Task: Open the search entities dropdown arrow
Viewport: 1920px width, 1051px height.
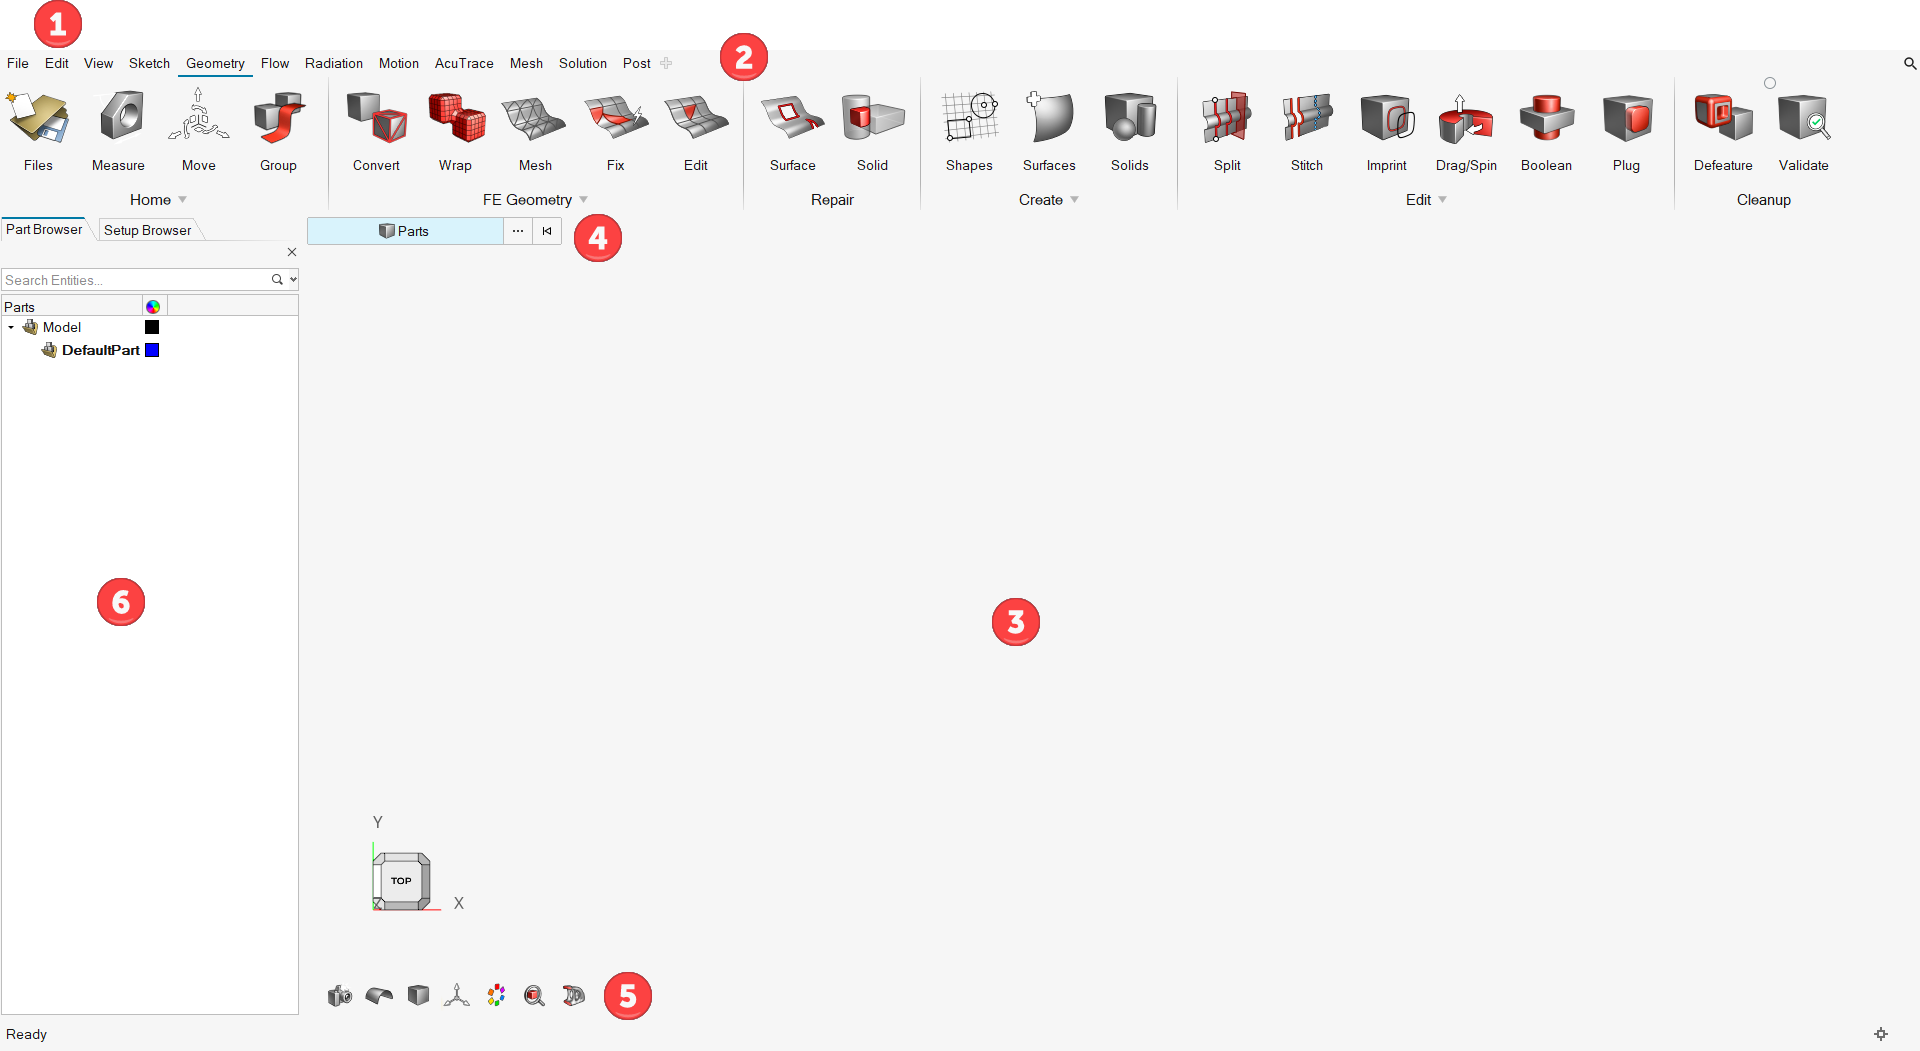Action: (x=293, y=280)
